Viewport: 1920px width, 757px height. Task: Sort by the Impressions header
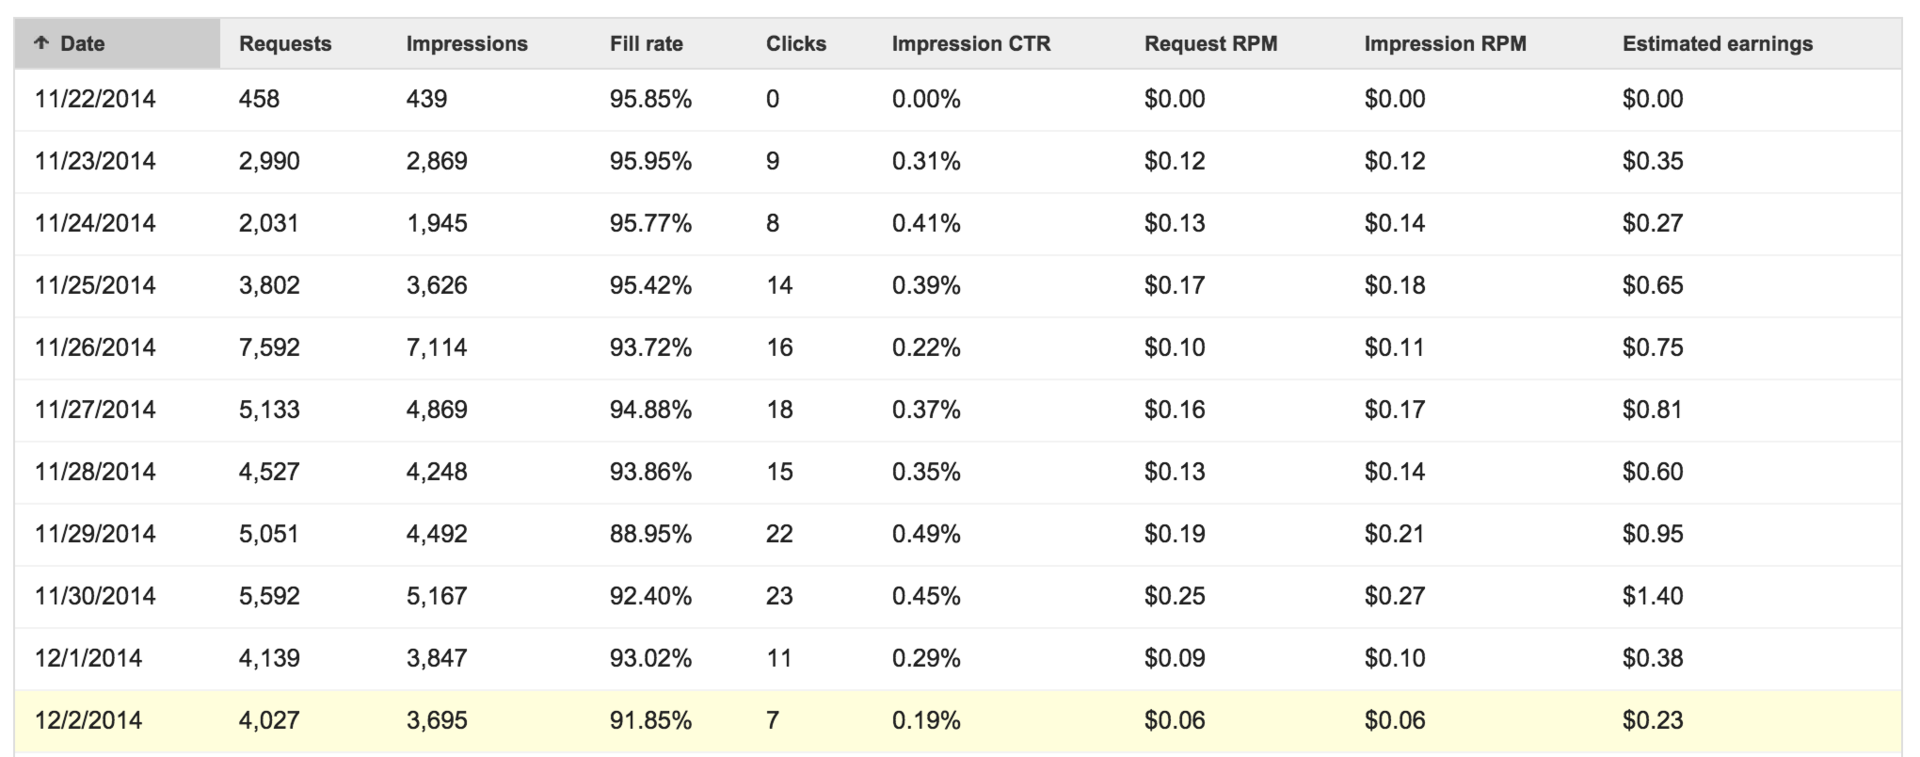click(x=466, y=44)
